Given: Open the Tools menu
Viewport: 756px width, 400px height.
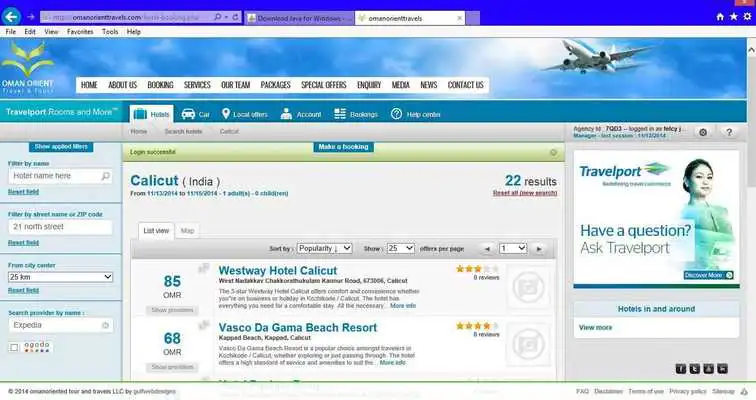Looking at the screenshot, I should click(110, 32).
